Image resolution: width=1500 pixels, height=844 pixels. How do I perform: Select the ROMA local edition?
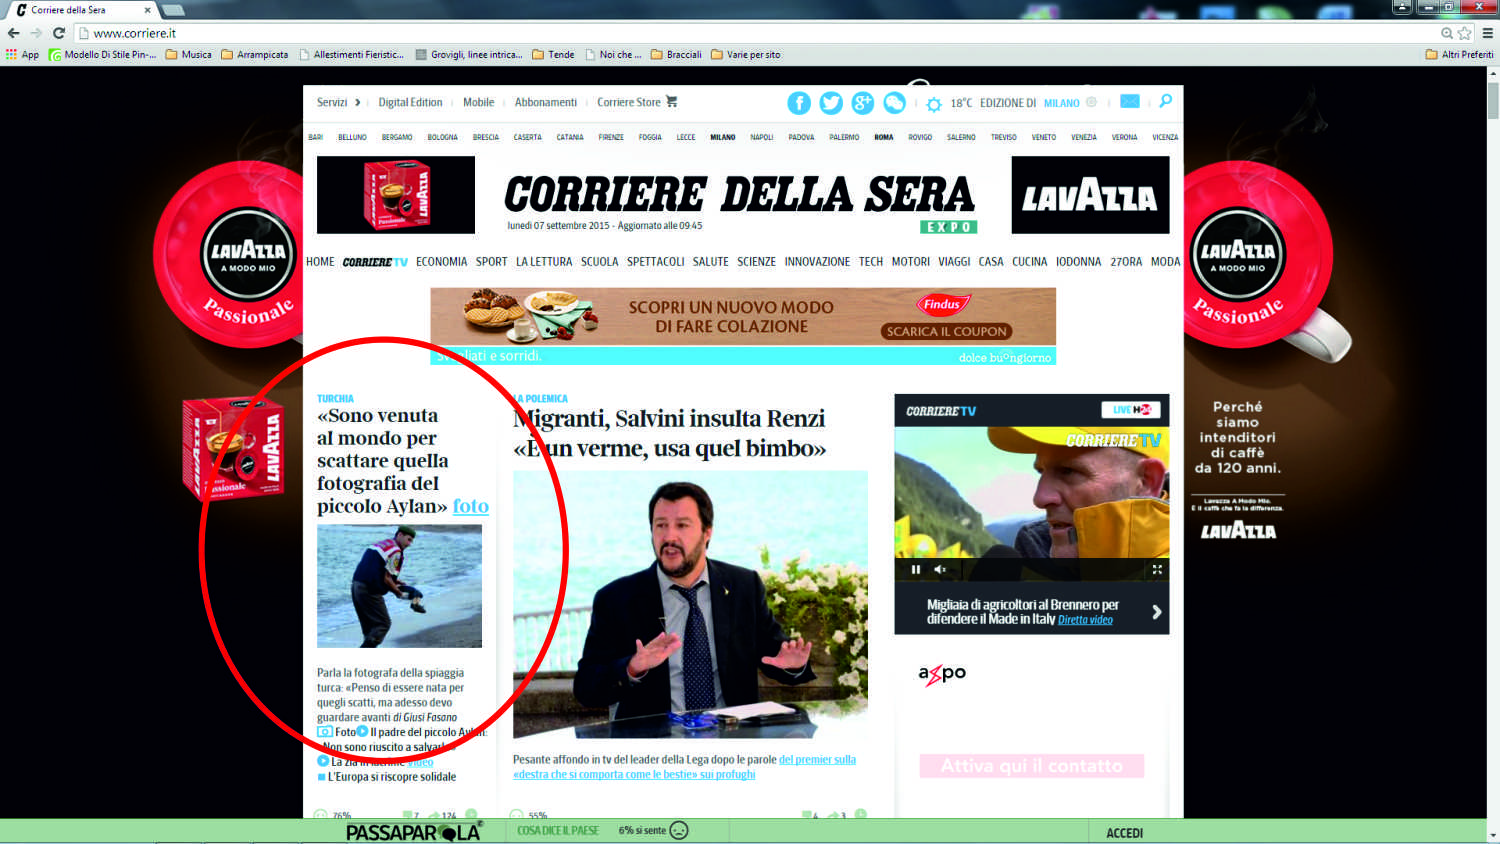[x=884, y=137]
